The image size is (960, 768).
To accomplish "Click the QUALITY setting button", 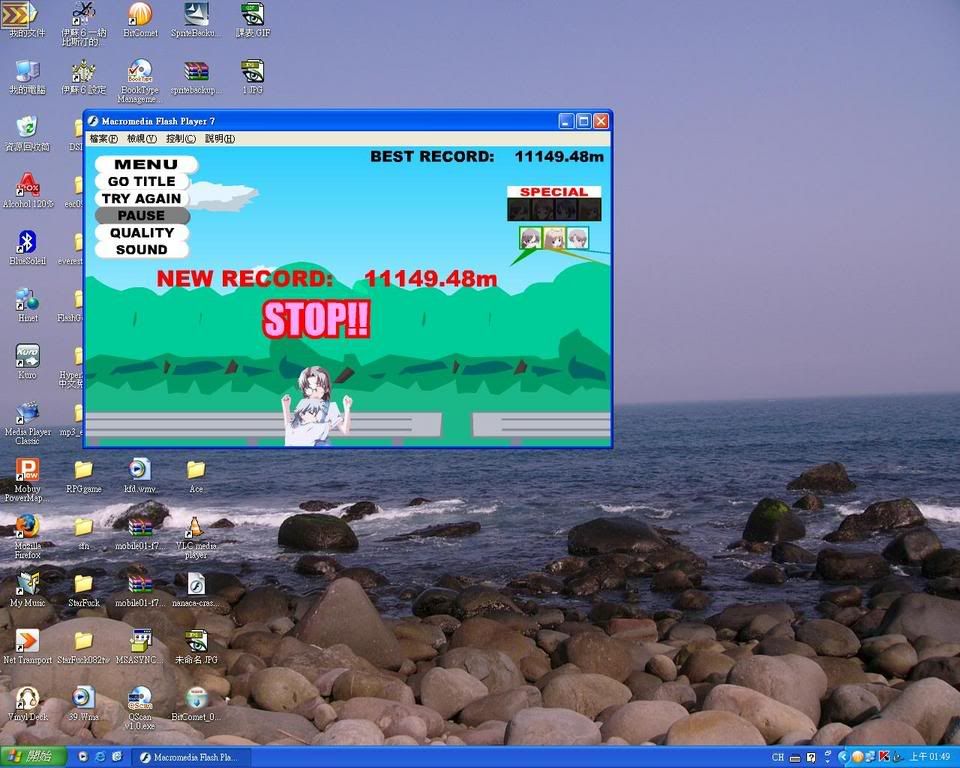I will [x=142, y=233].
